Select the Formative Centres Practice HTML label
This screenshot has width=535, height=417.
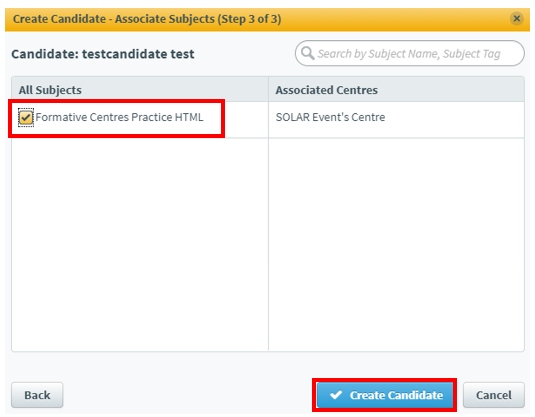(x=119, y=117)
